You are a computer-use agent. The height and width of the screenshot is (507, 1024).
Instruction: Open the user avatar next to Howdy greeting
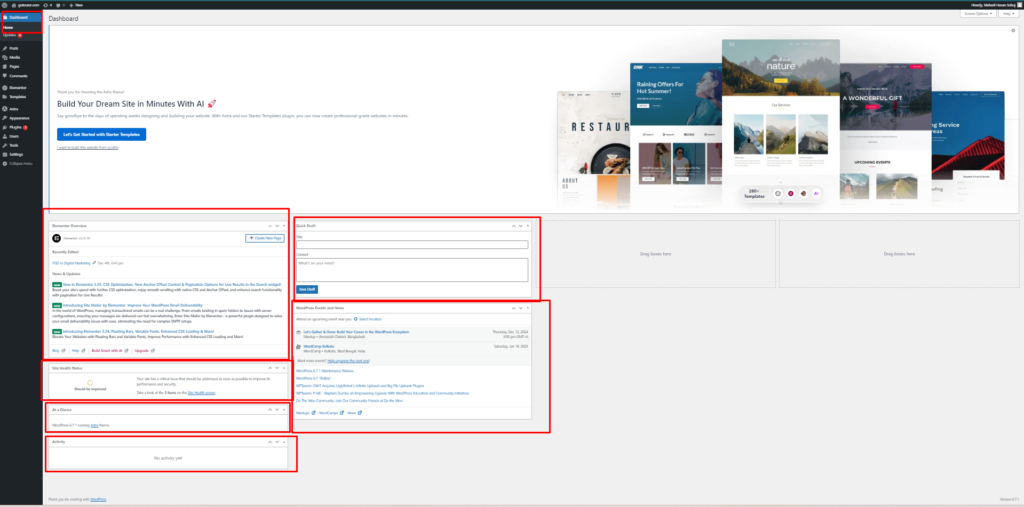click(1019, 5)
